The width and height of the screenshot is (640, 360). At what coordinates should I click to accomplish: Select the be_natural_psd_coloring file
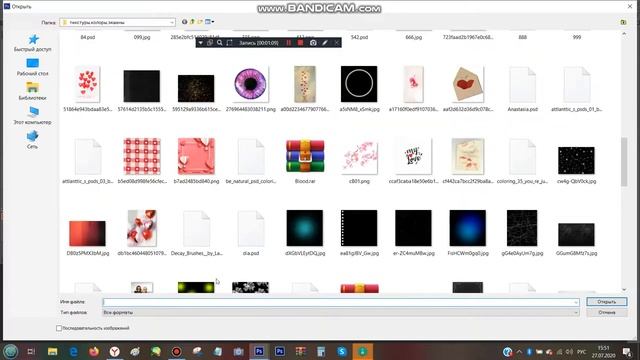pos(251,157)
